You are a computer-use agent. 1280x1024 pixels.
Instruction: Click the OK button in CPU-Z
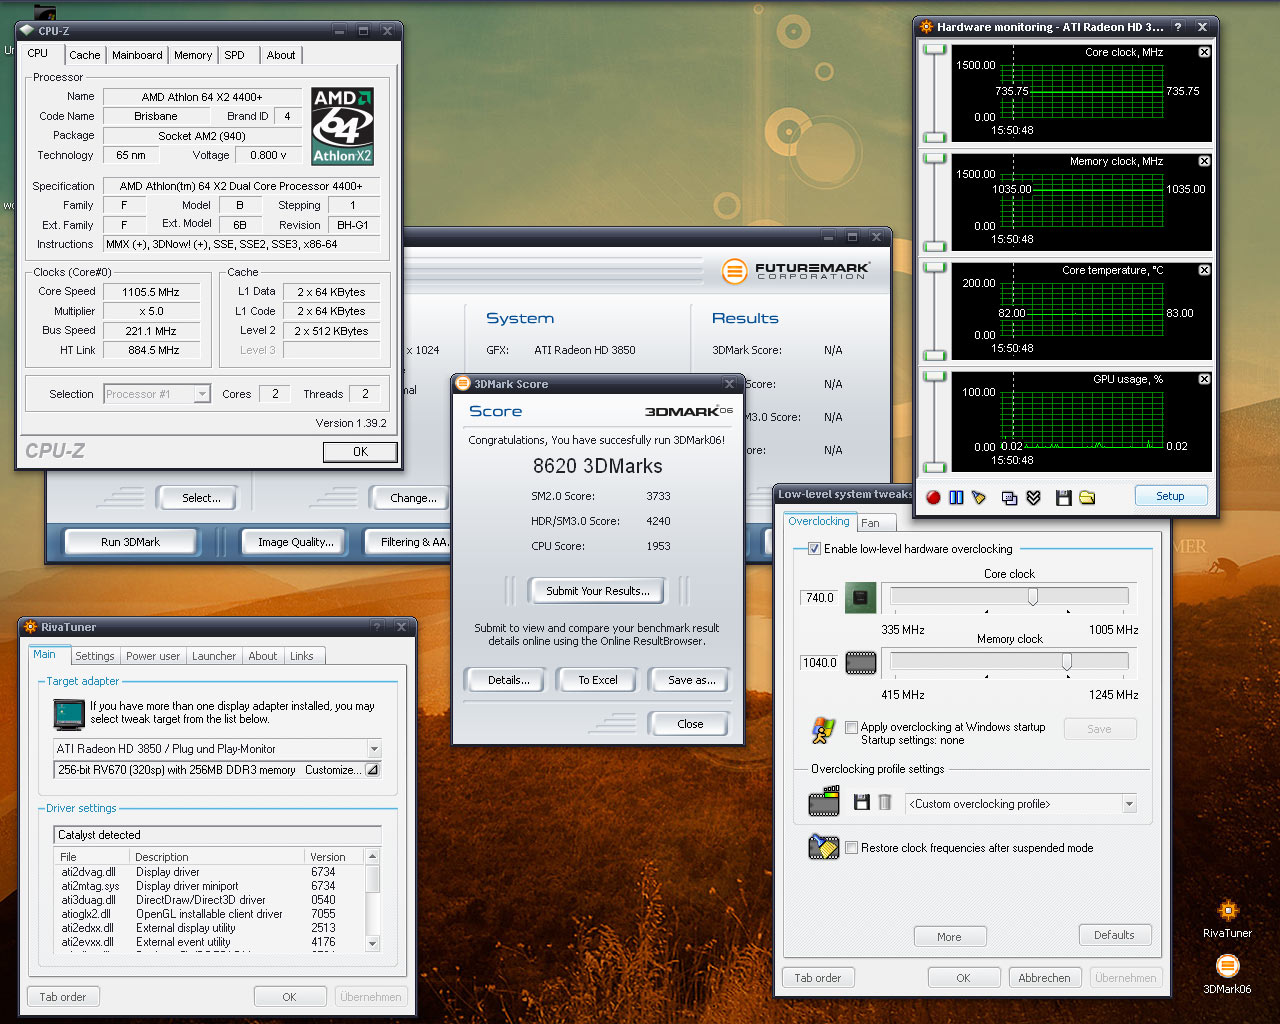(x=360, y=452)
